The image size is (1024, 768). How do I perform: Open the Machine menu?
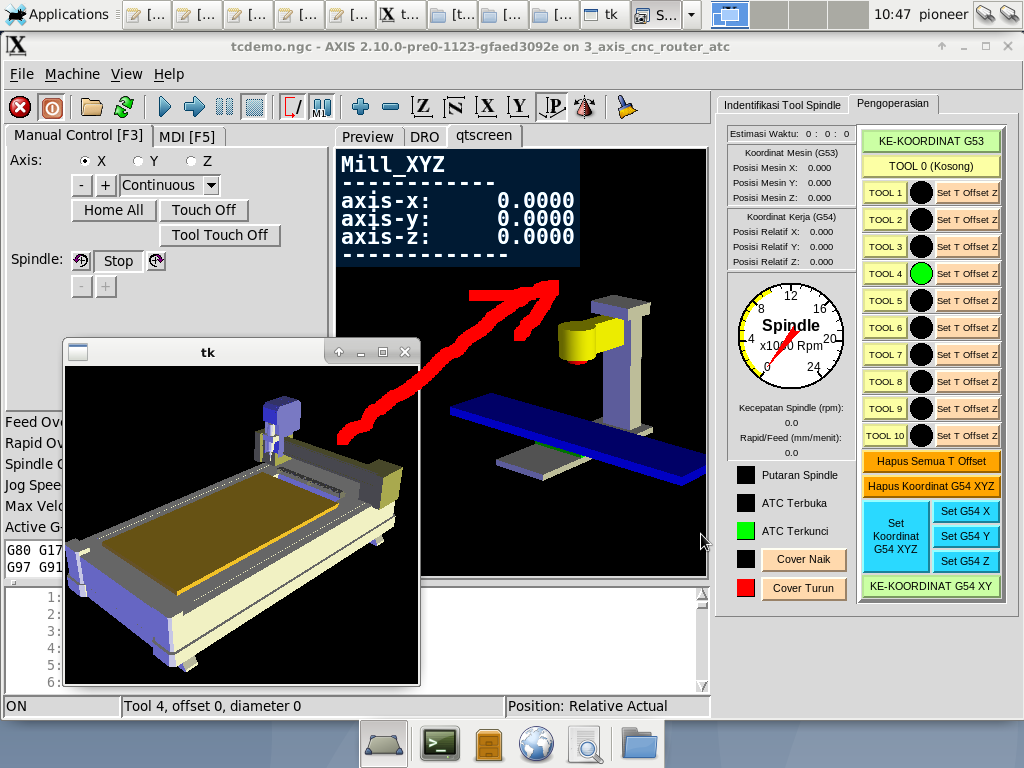tap(72, 74)
